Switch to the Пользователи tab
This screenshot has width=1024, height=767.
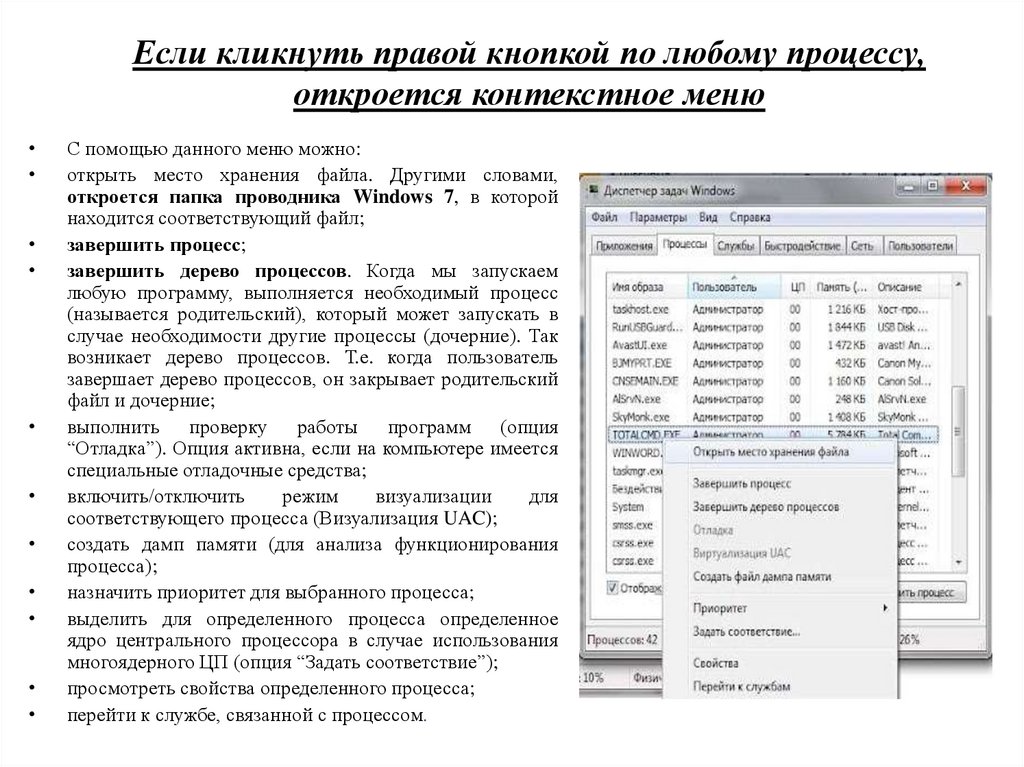[920, 246]
